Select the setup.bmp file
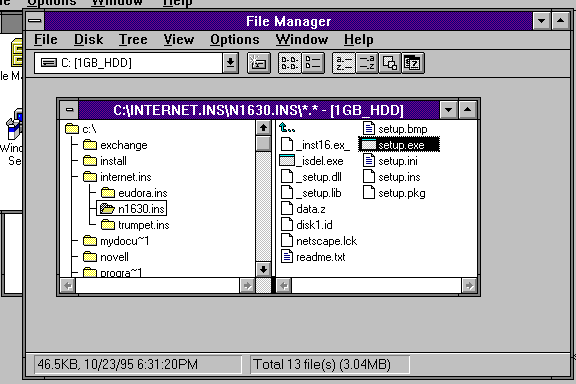 tap(395, 129)
